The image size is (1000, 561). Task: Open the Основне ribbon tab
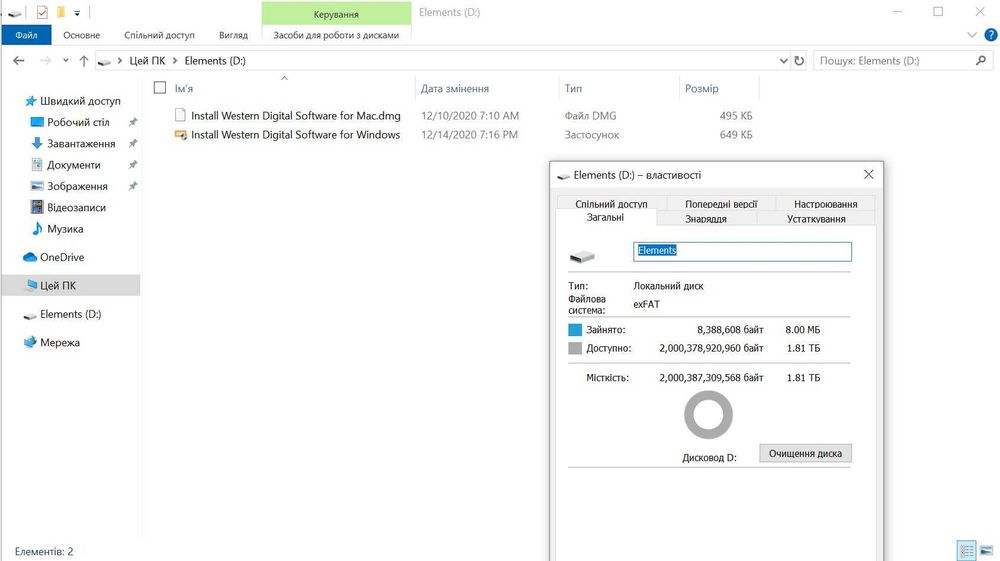[x=82, y=35]
